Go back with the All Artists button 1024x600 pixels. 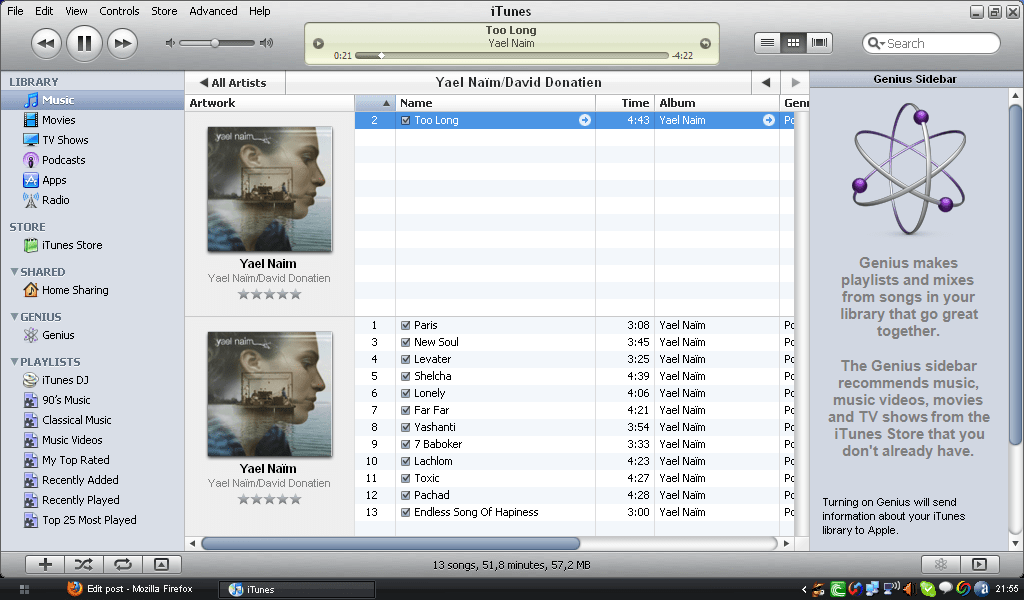coord(235,82)
